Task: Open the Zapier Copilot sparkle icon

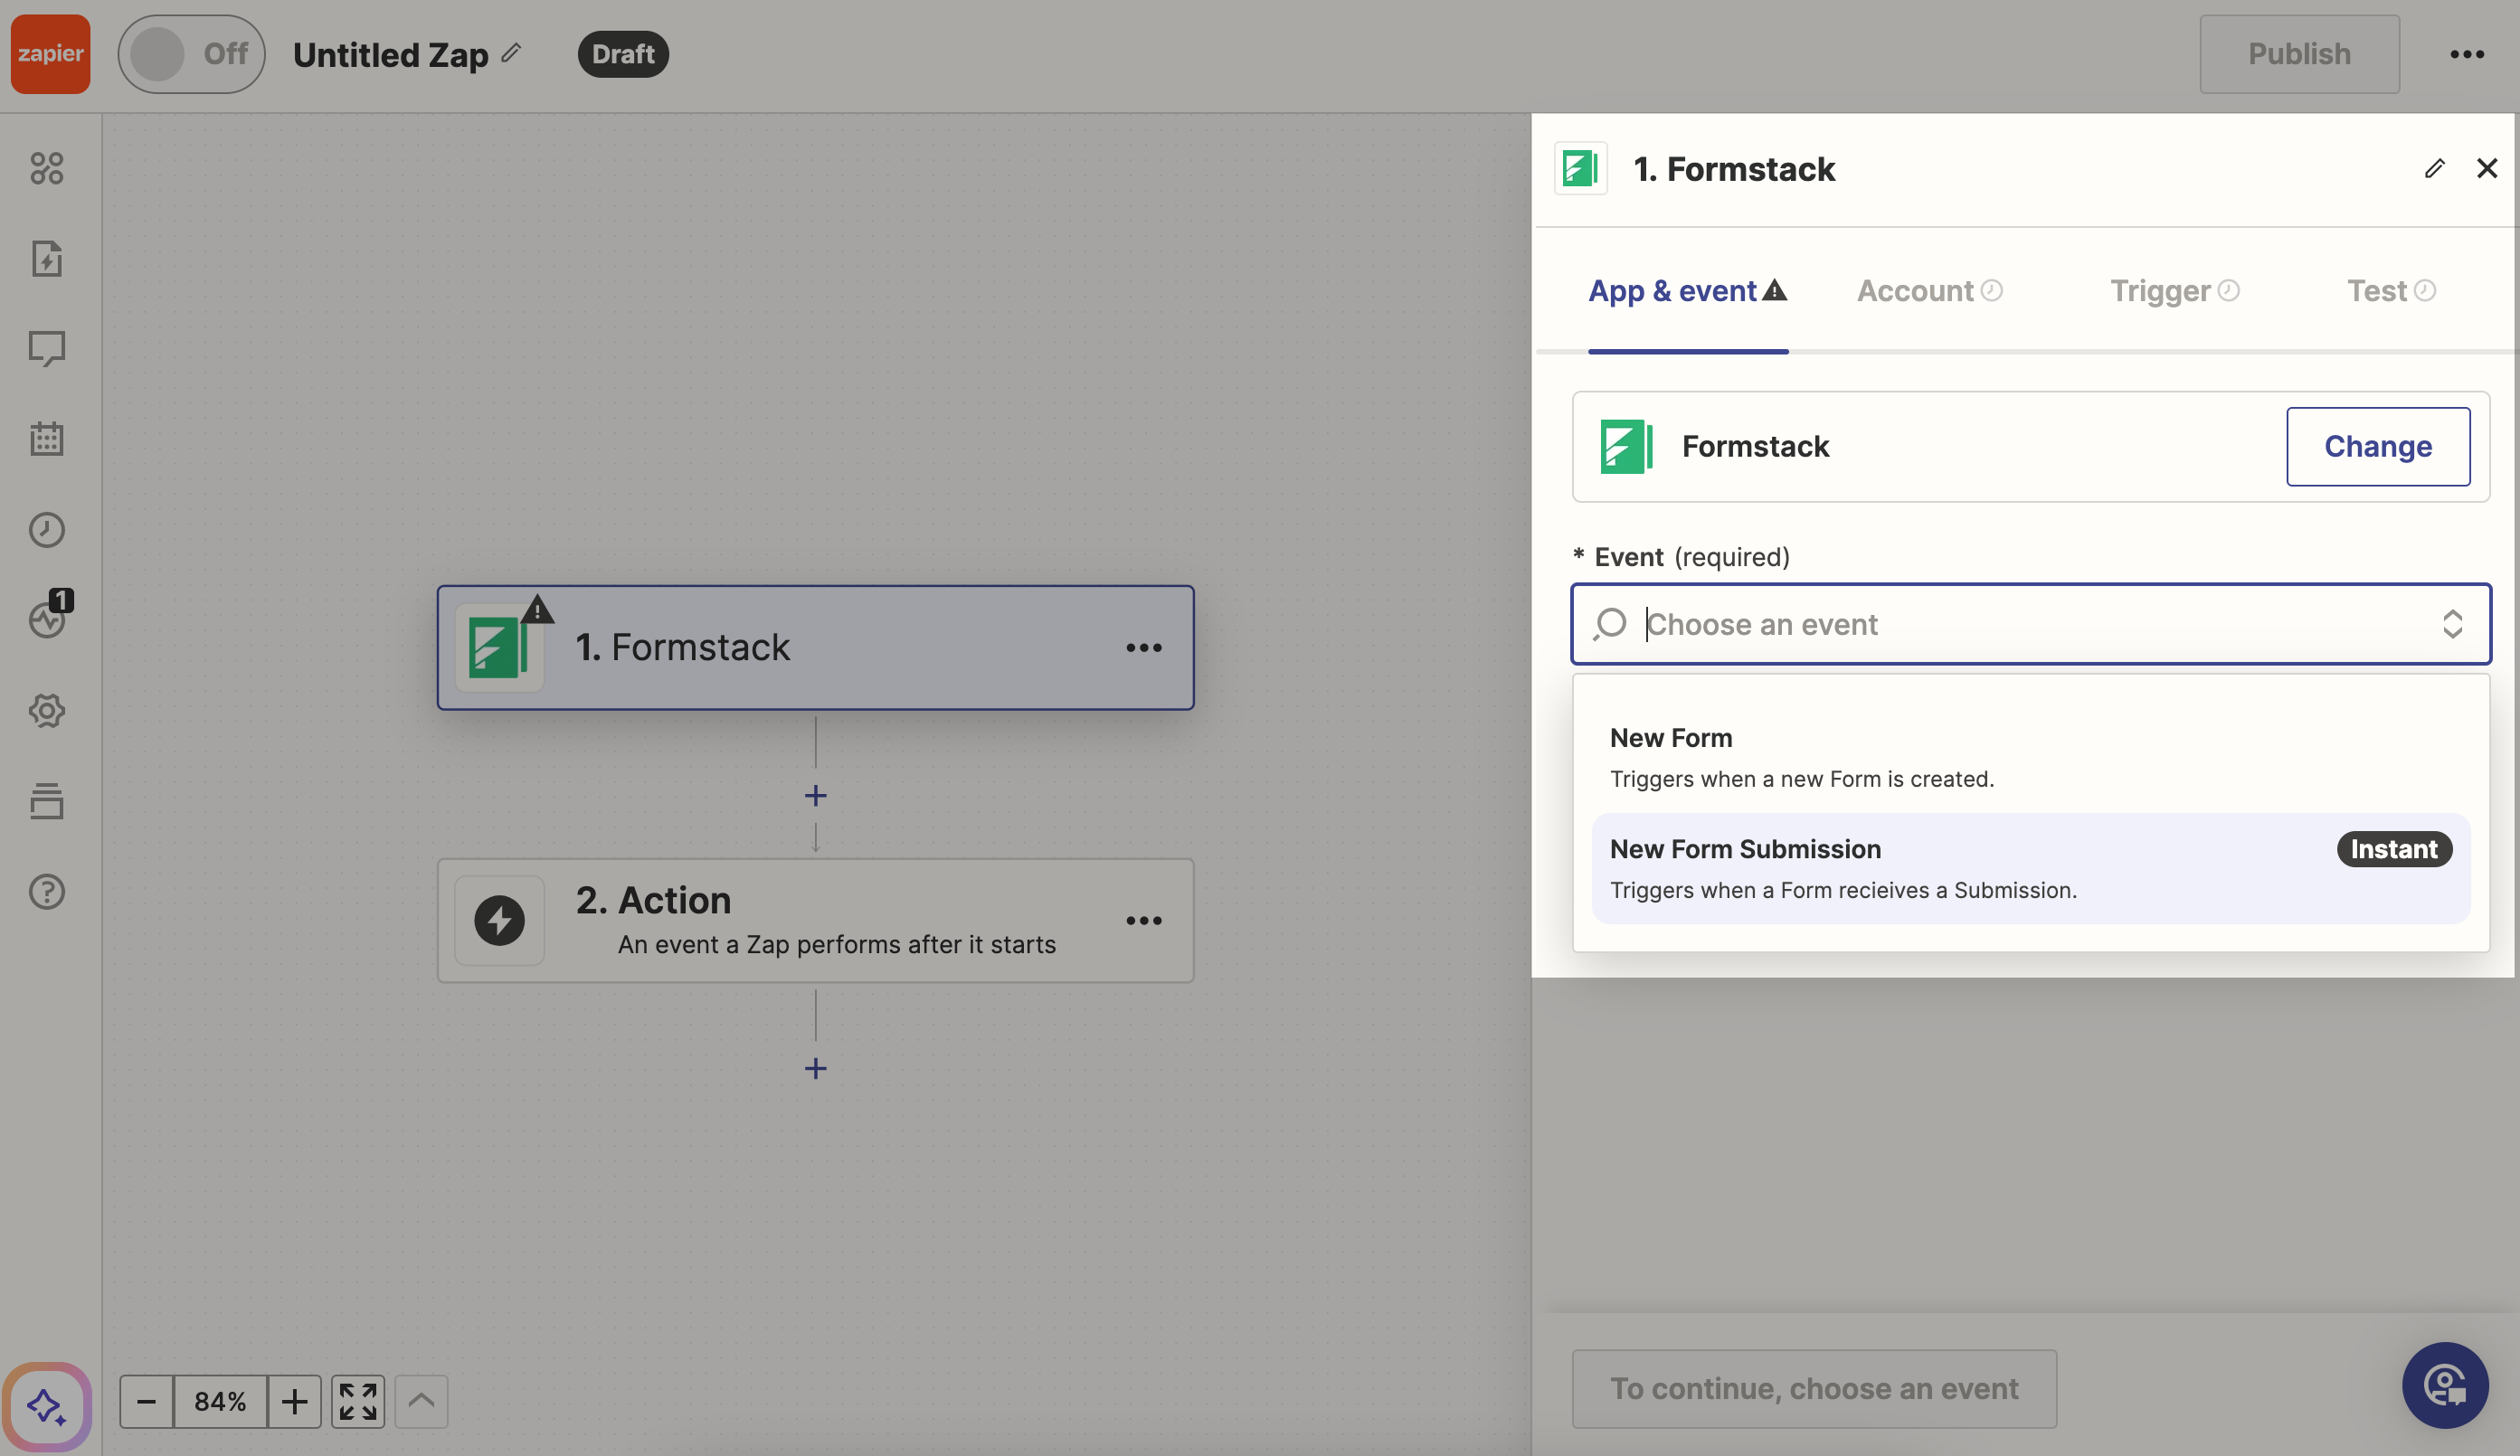Action: point(46,1406)
